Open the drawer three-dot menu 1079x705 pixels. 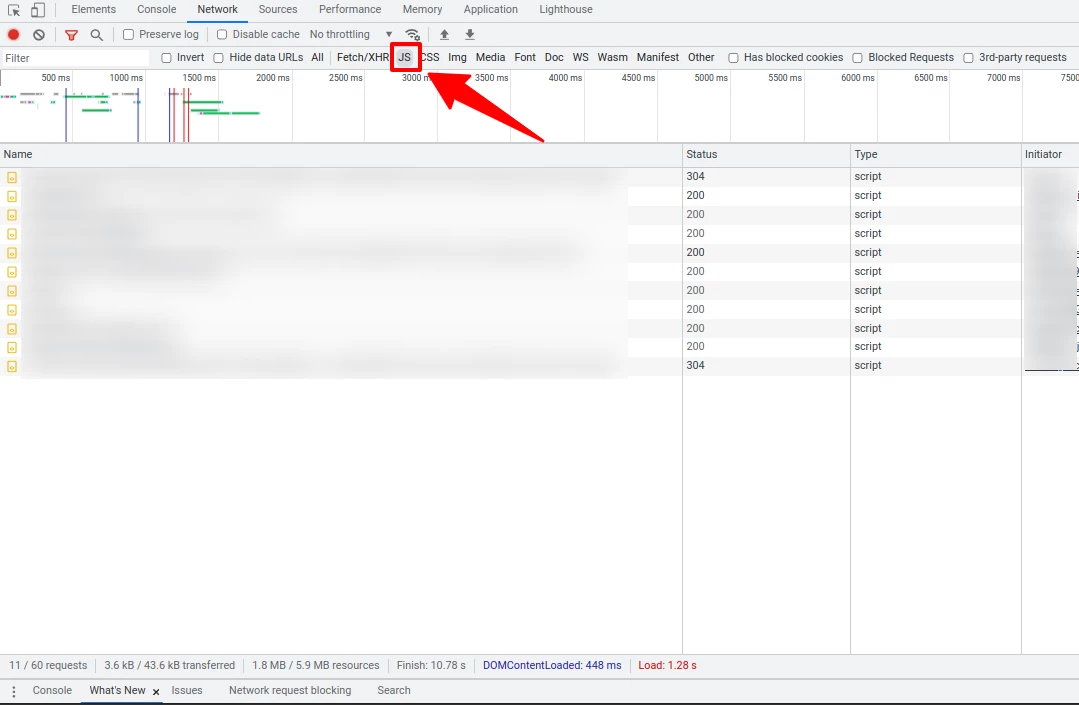pos(14,691)
